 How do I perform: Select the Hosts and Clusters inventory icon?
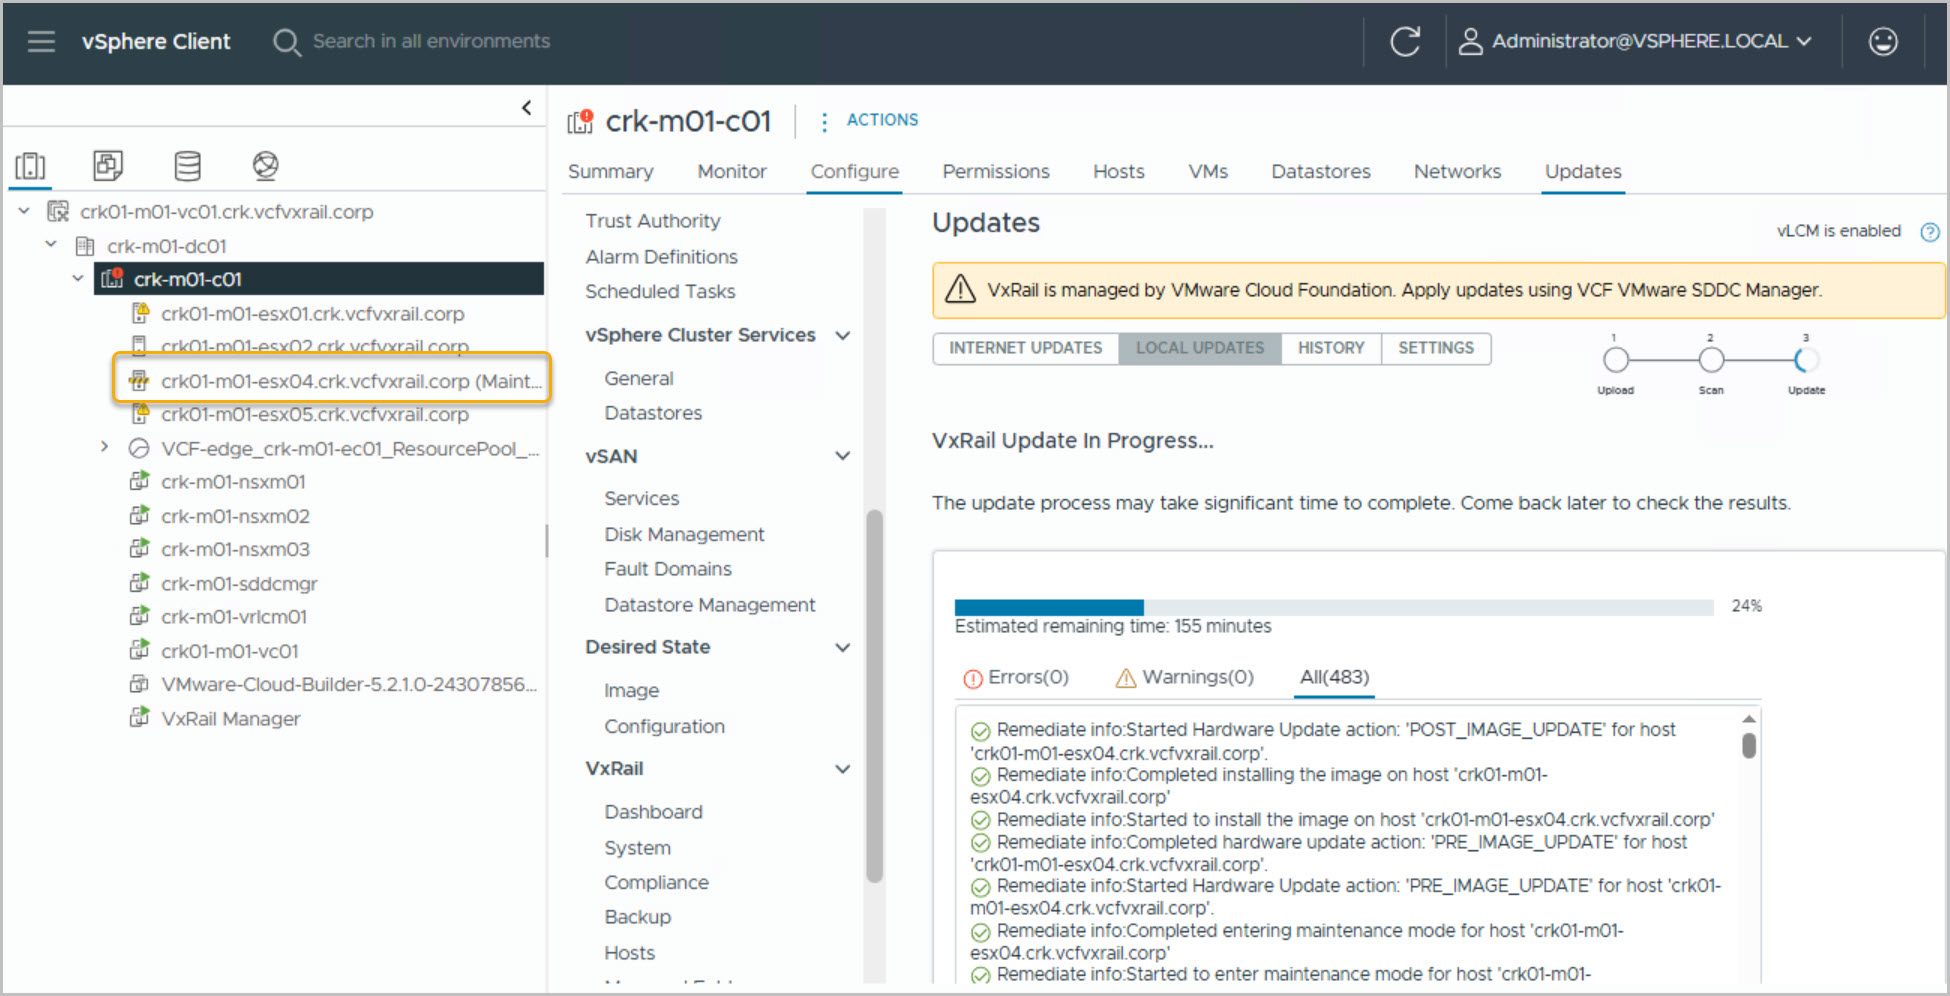tap(31, 166)
